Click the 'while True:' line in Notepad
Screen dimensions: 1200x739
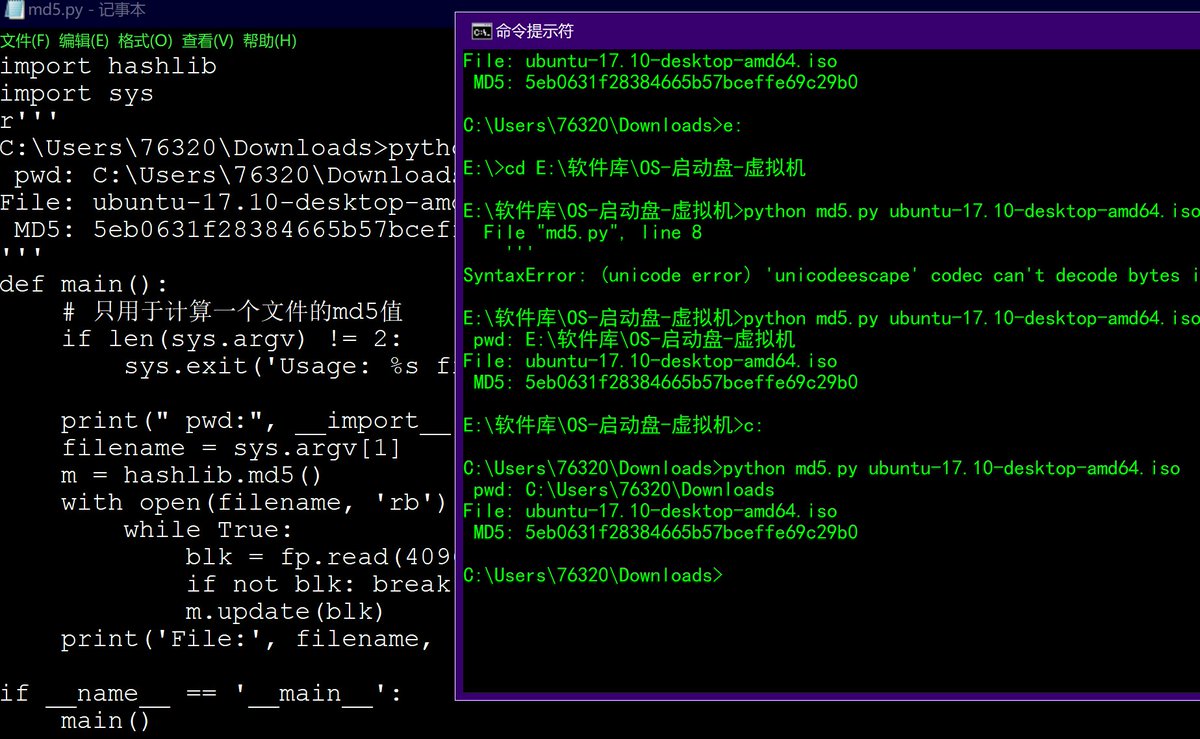point(208,529)
